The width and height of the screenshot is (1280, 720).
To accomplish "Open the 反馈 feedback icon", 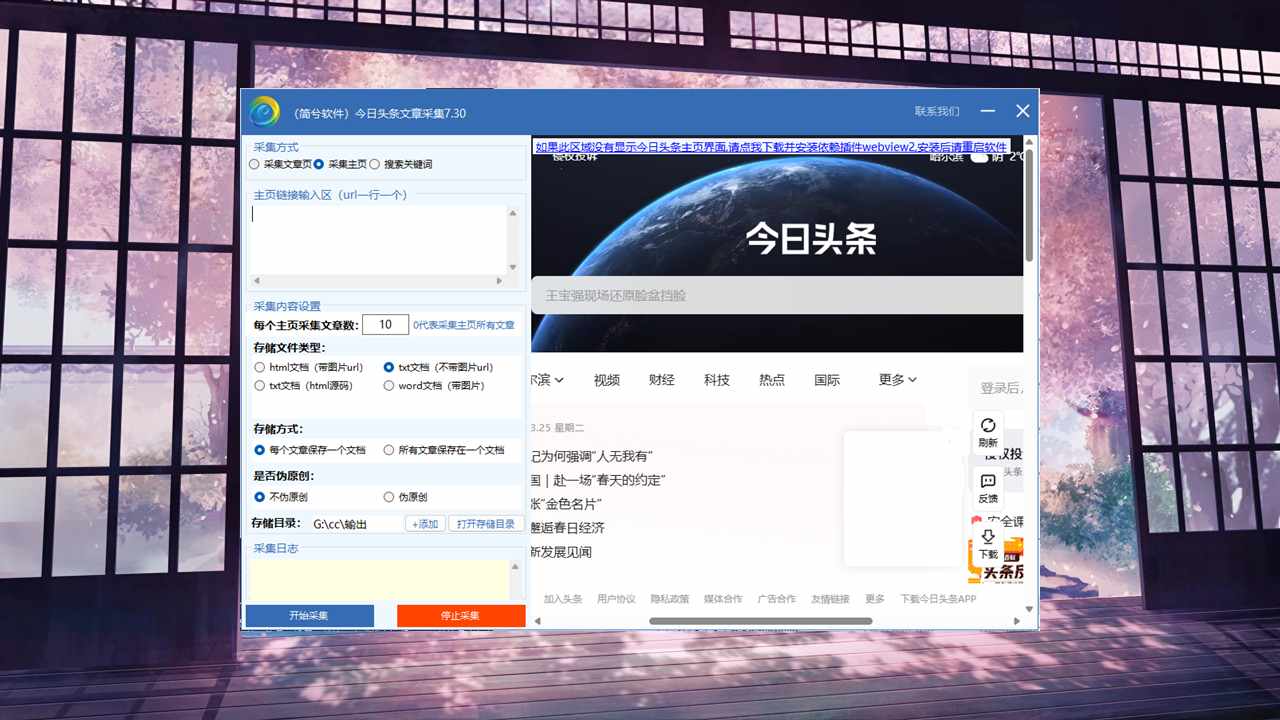I will (x=988, y=483).
